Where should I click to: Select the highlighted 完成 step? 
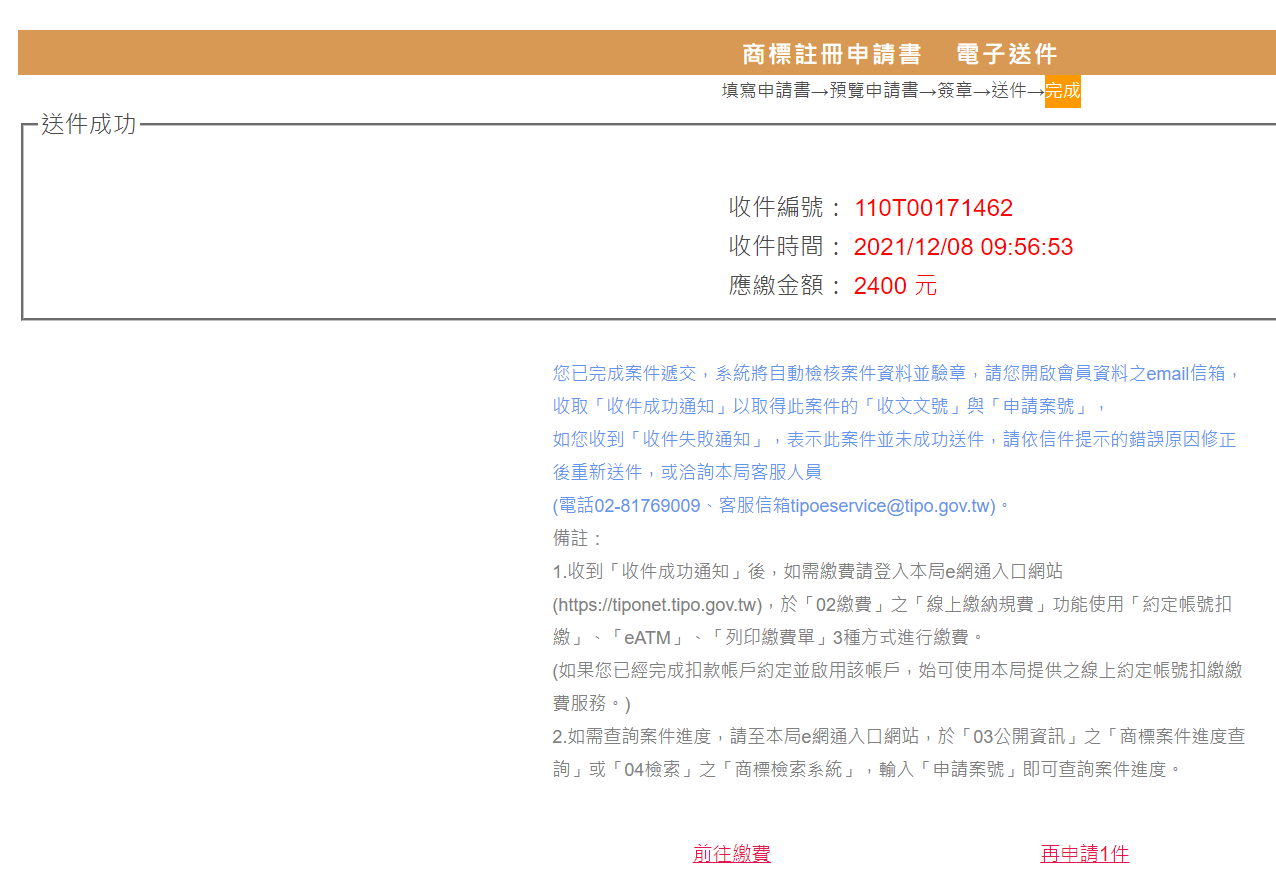[x=1063, y=91]
